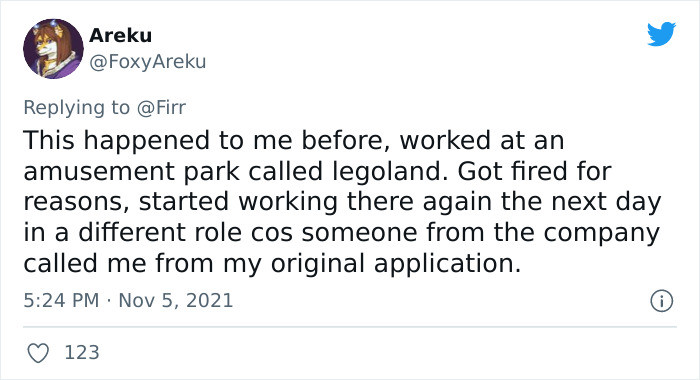Open the 5:24 PM timestamp
The height and width of the screenshot is (380, 700).
pyautogui.click(x=61, y=300)
